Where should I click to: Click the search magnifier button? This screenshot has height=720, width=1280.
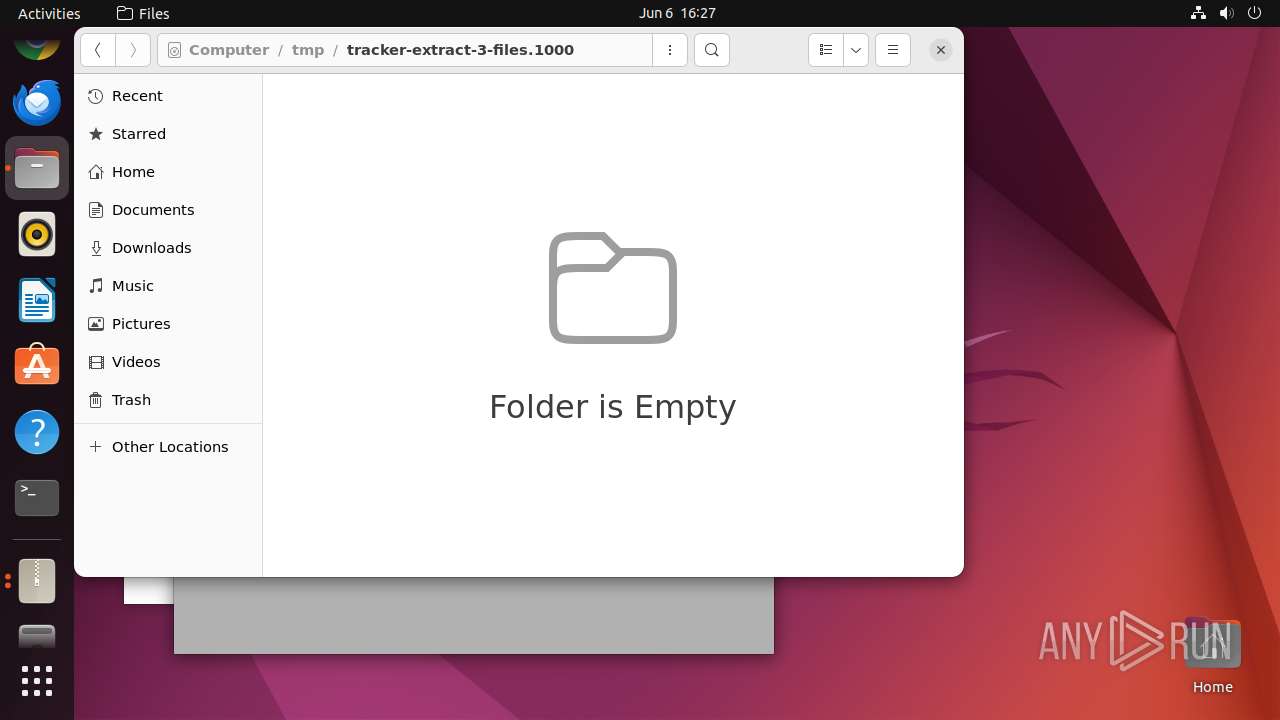click(712, 50)
